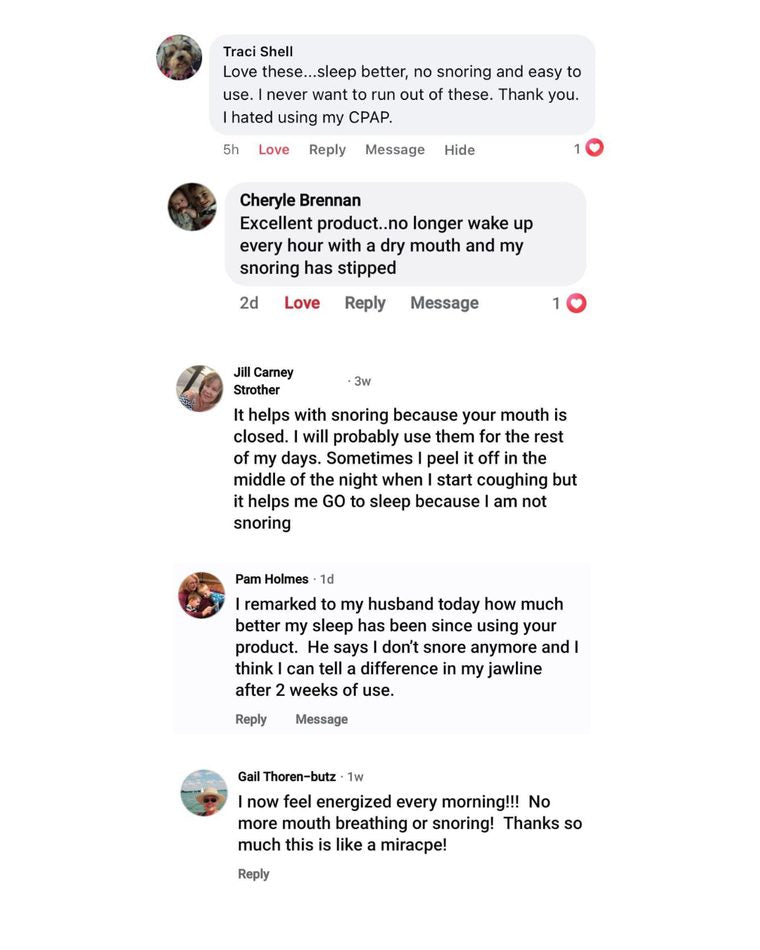Reply to Pam Holmes's comment
This screenshot has width=760, height=950.
[x=251, y=719]
